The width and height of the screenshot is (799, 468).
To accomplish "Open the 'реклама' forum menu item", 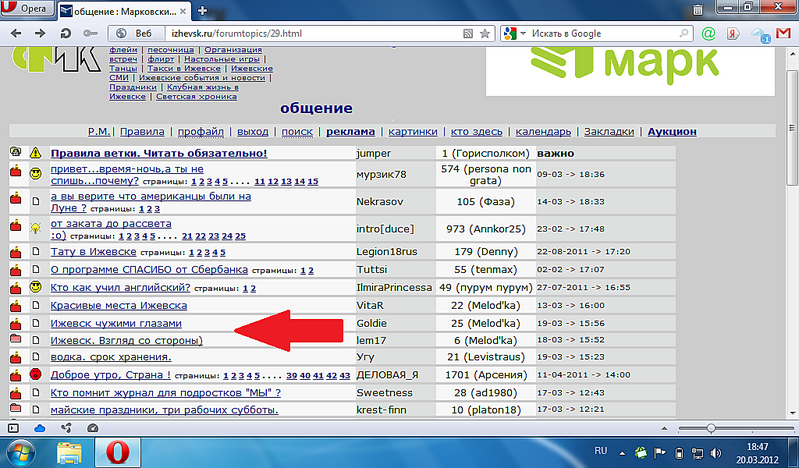I will (x=350, y=131).
